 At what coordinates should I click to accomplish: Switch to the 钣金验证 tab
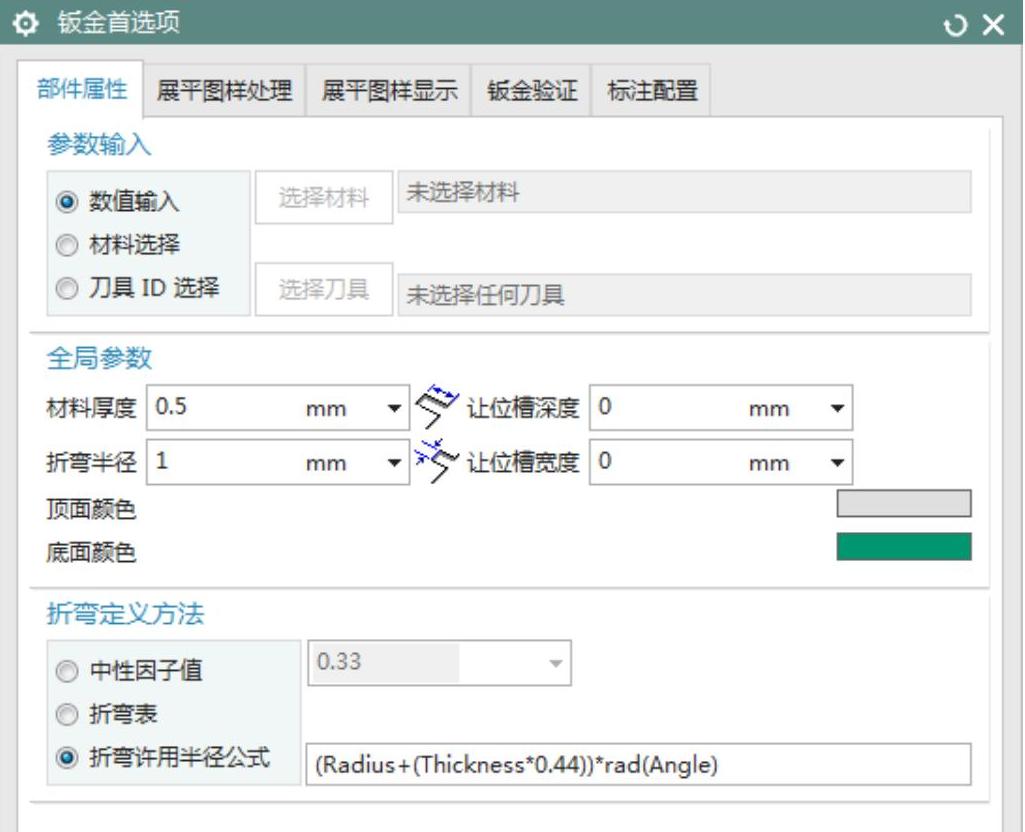[x=531, y=91]
